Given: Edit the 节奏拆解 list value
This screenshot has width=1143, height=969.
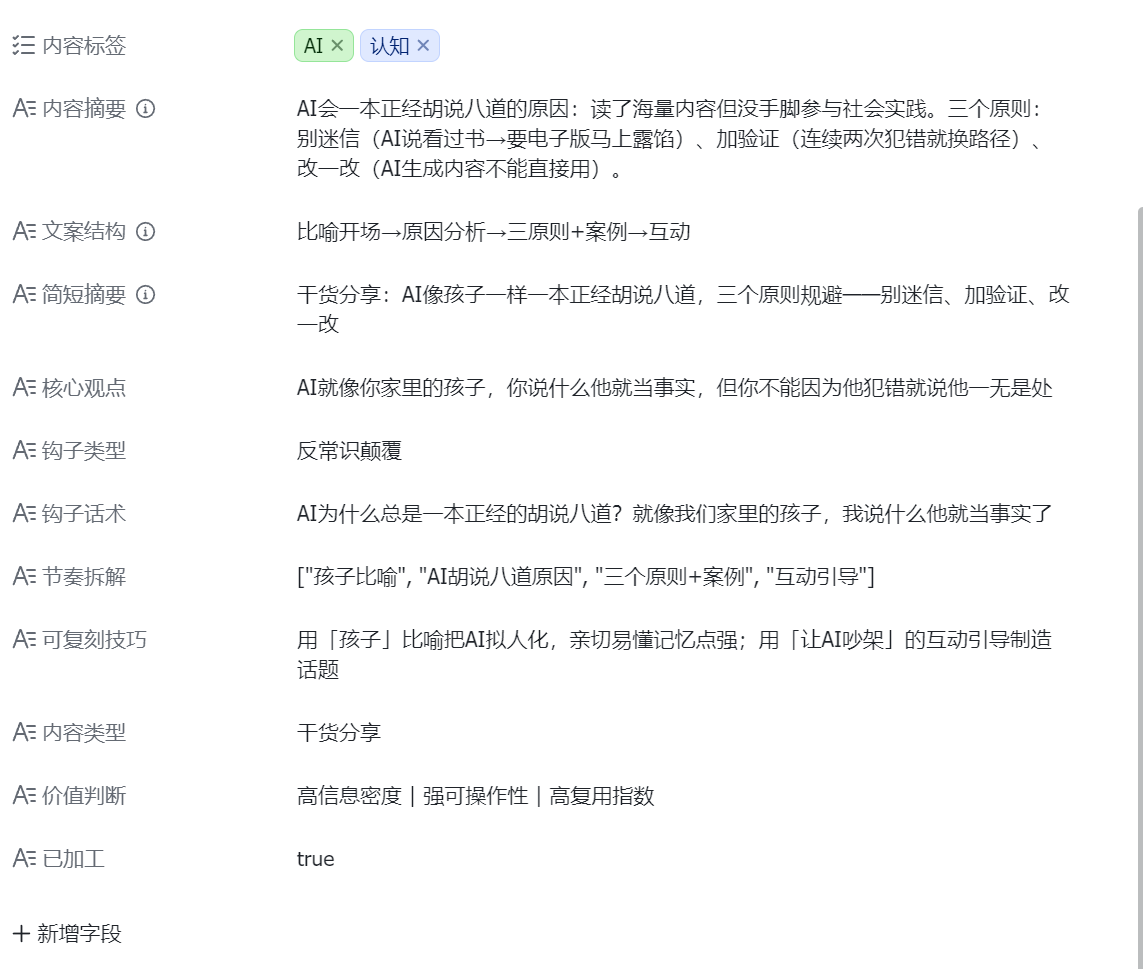Looking at the screenshot, I should point(585,576).
